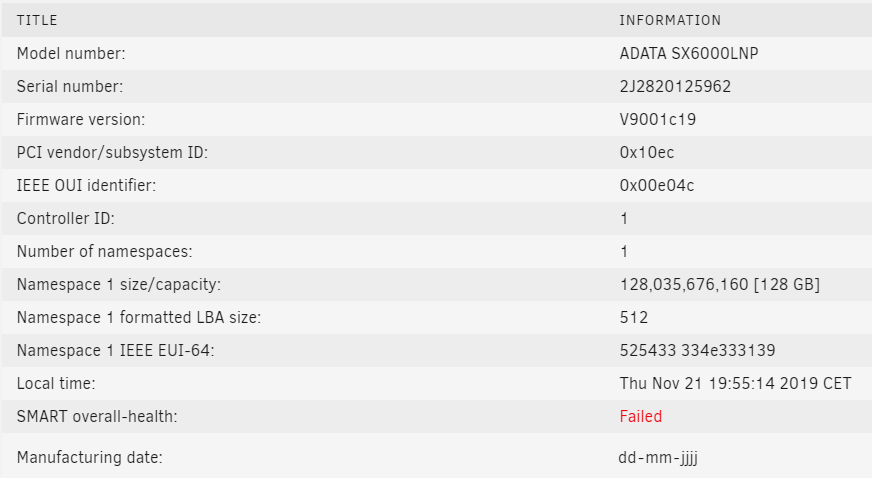Screen dimensions: 872x478
Task: Click the formatted LBA size 512
Action: pos(634,317)
